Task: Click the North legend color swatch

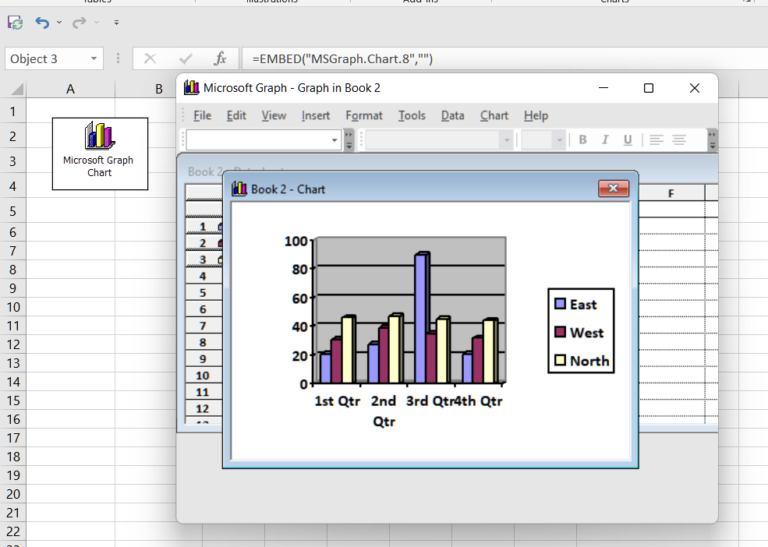Action: [x=560, y=360]
